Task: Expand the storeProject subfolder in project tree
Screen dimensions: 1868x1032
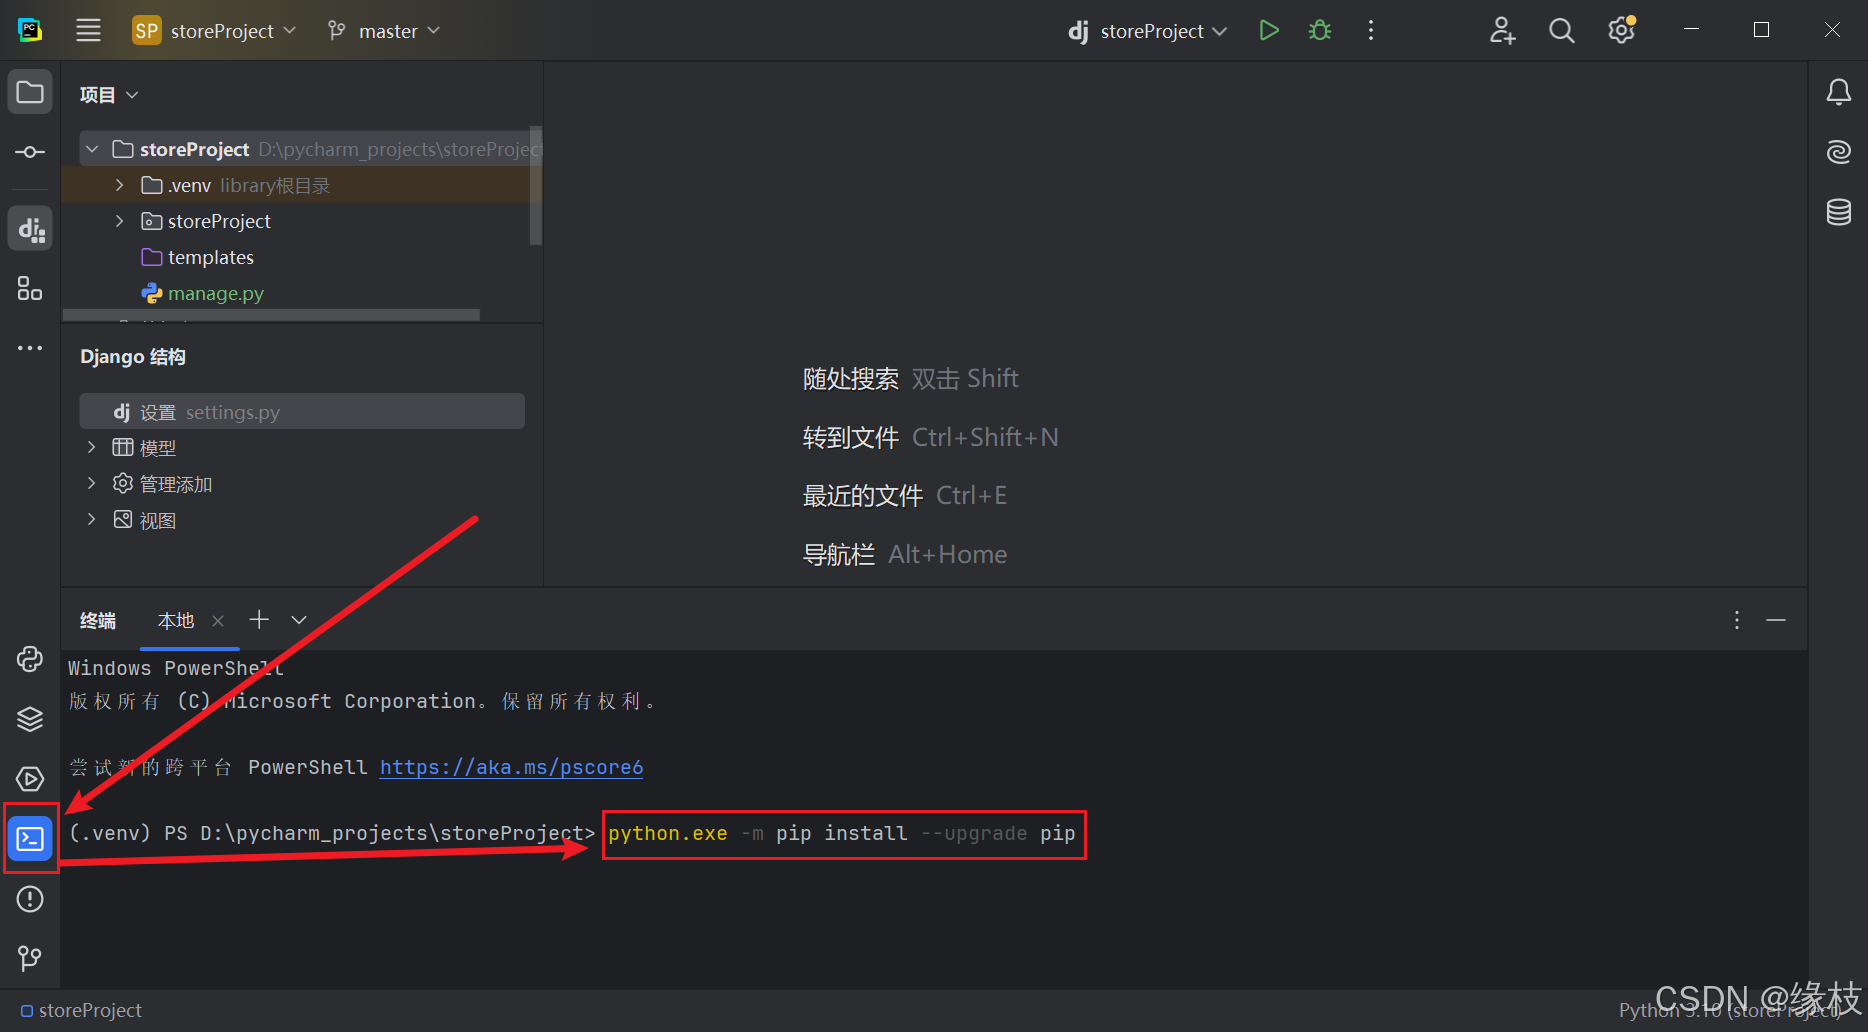Action: tap(118, 221)
